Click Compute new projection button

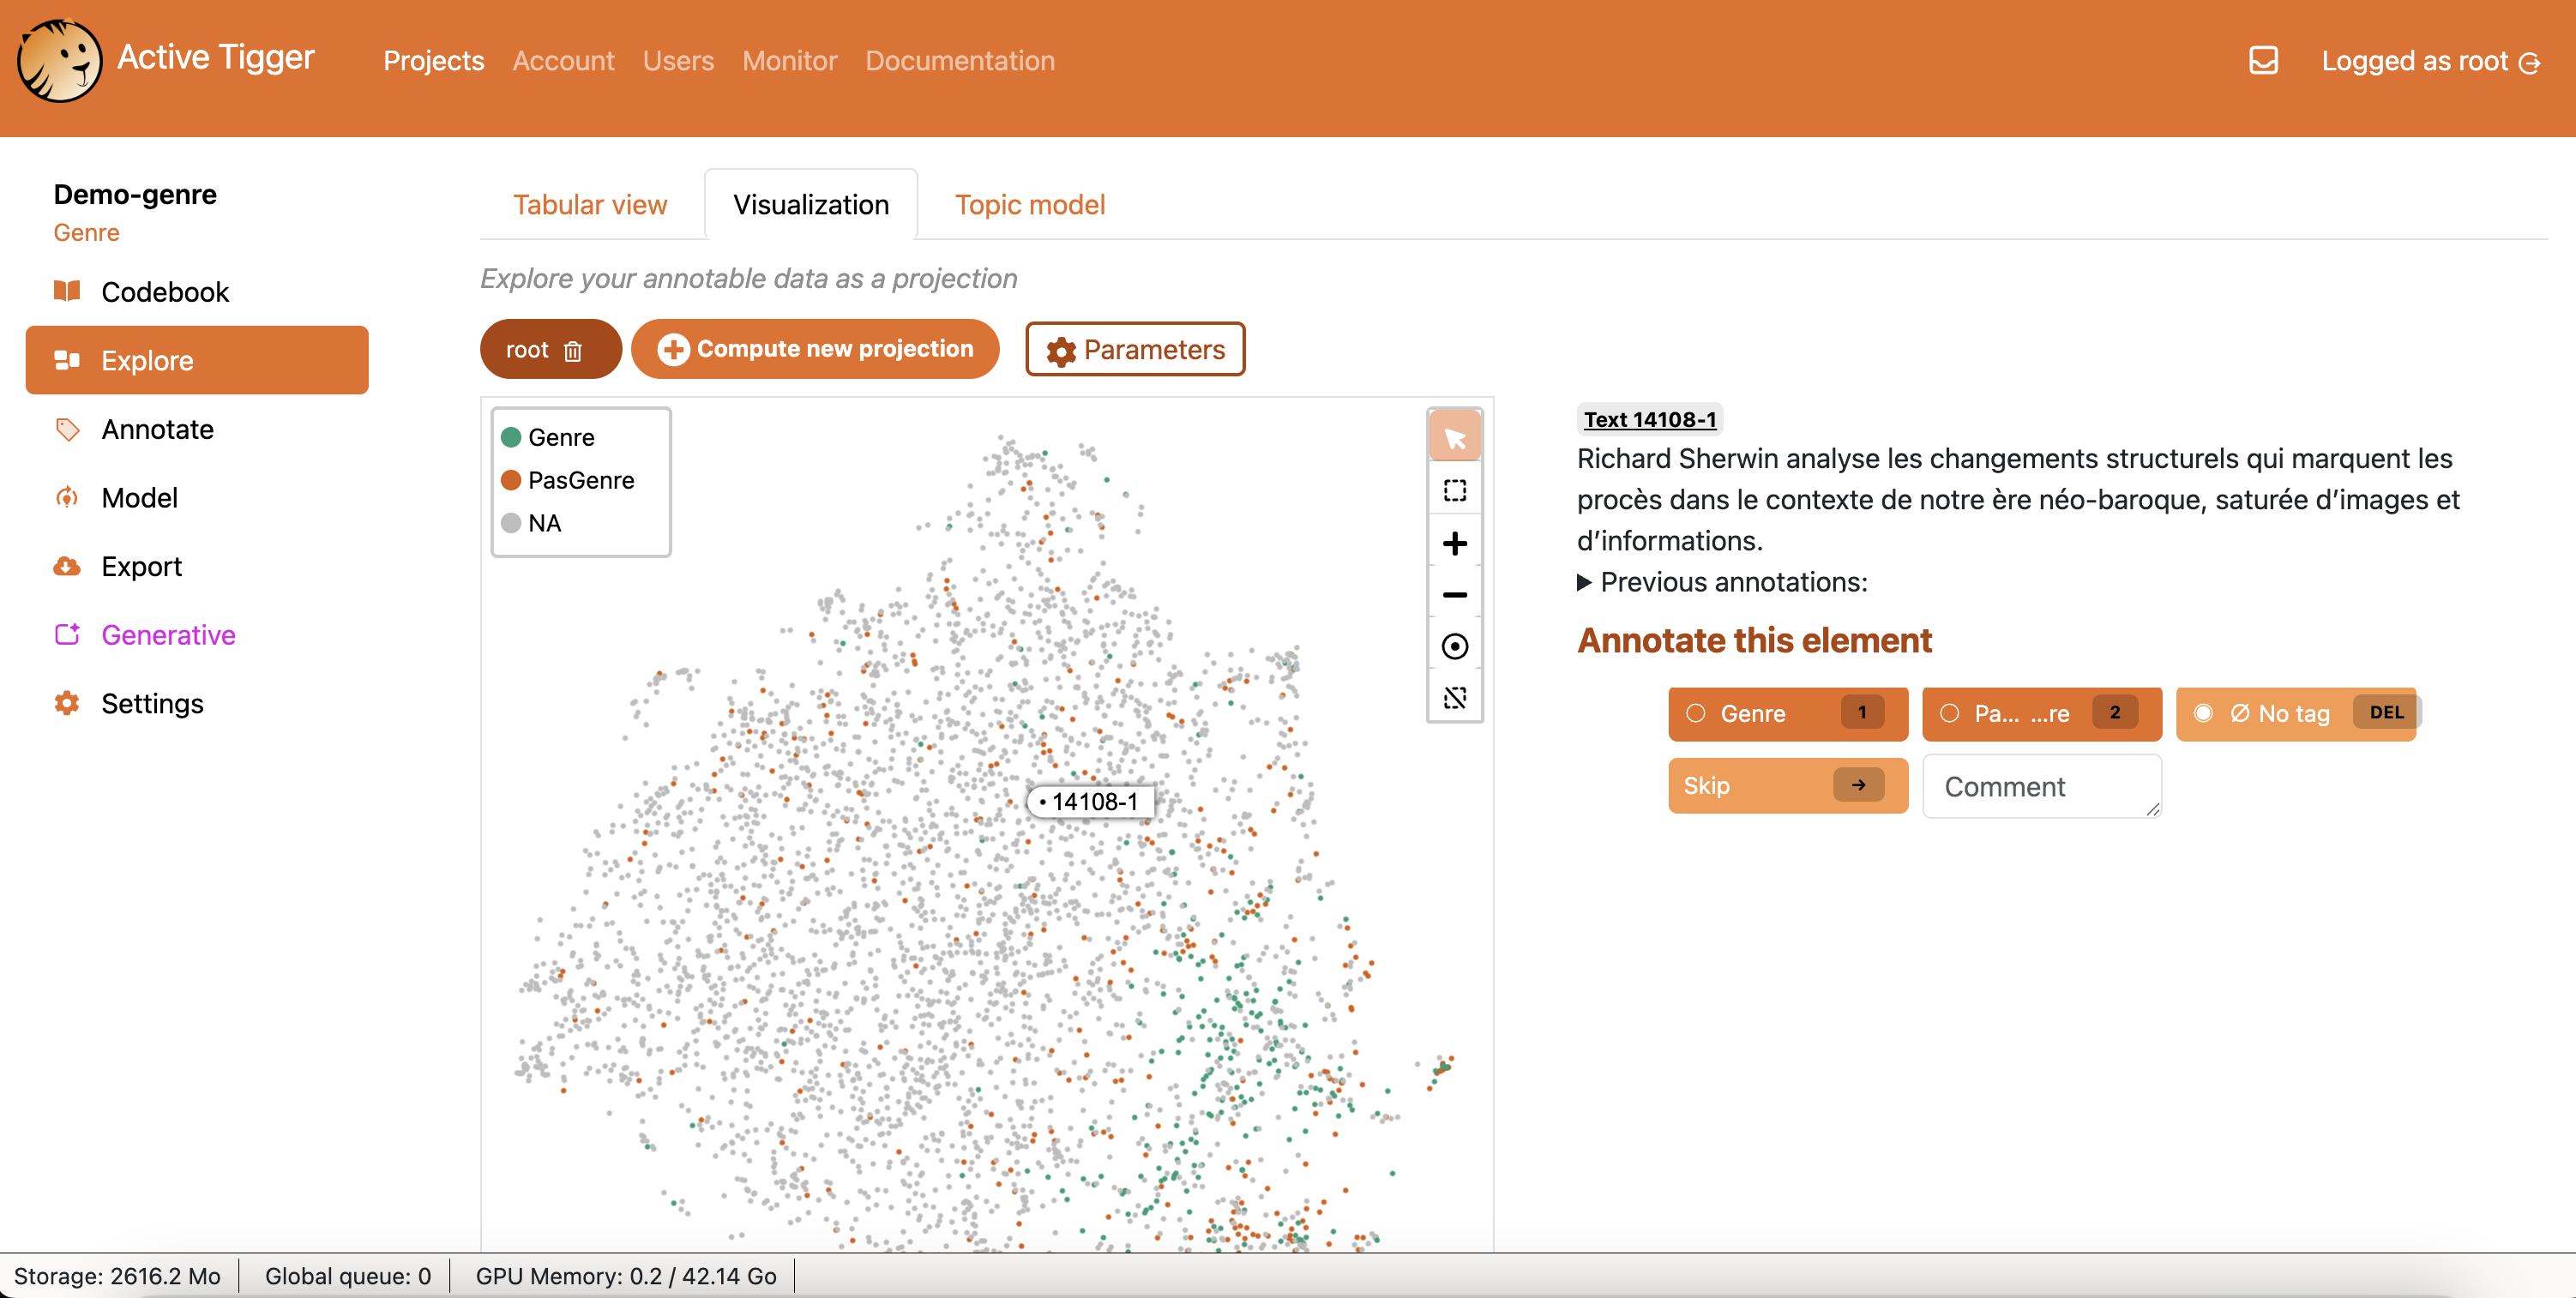[815, 349]
